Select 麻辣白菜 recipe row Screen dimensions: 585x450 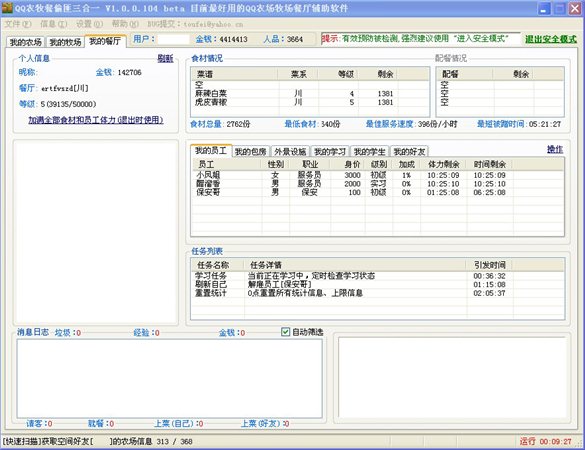tap(310, 93)
